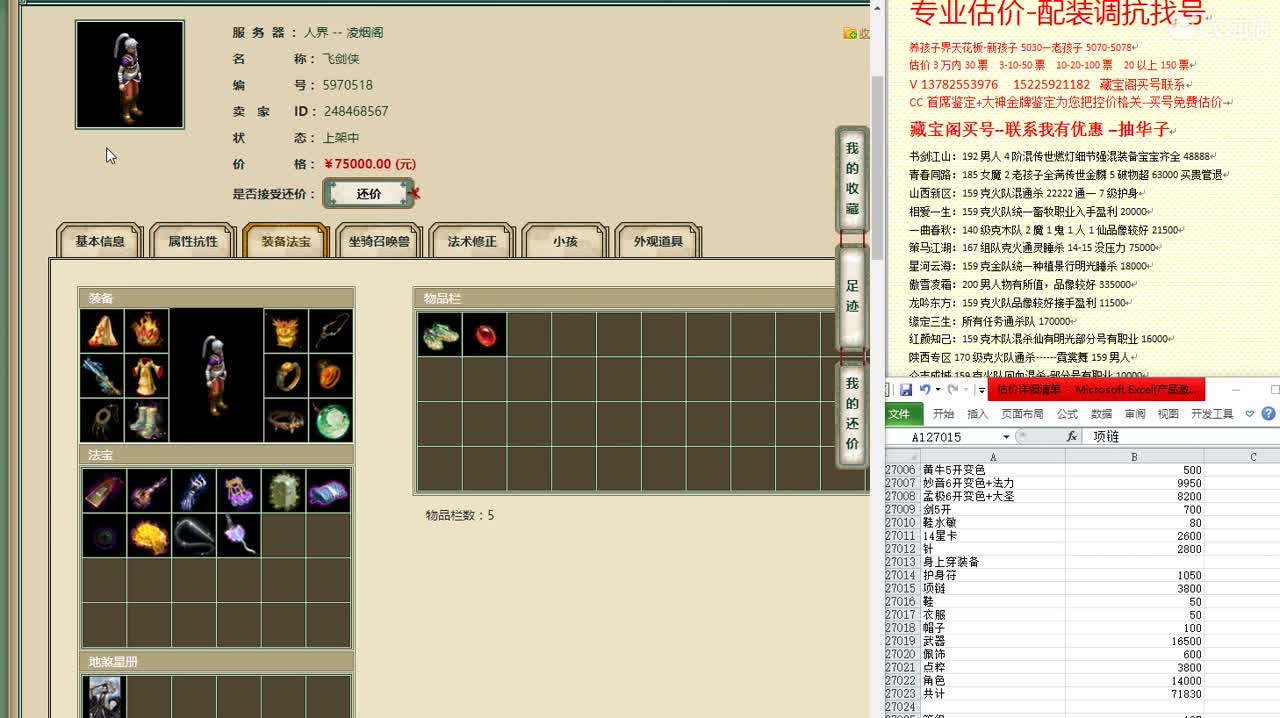Click the purple whisk treasure icon
This screenshot has height=718, width=1280.
tap(238, 536)
